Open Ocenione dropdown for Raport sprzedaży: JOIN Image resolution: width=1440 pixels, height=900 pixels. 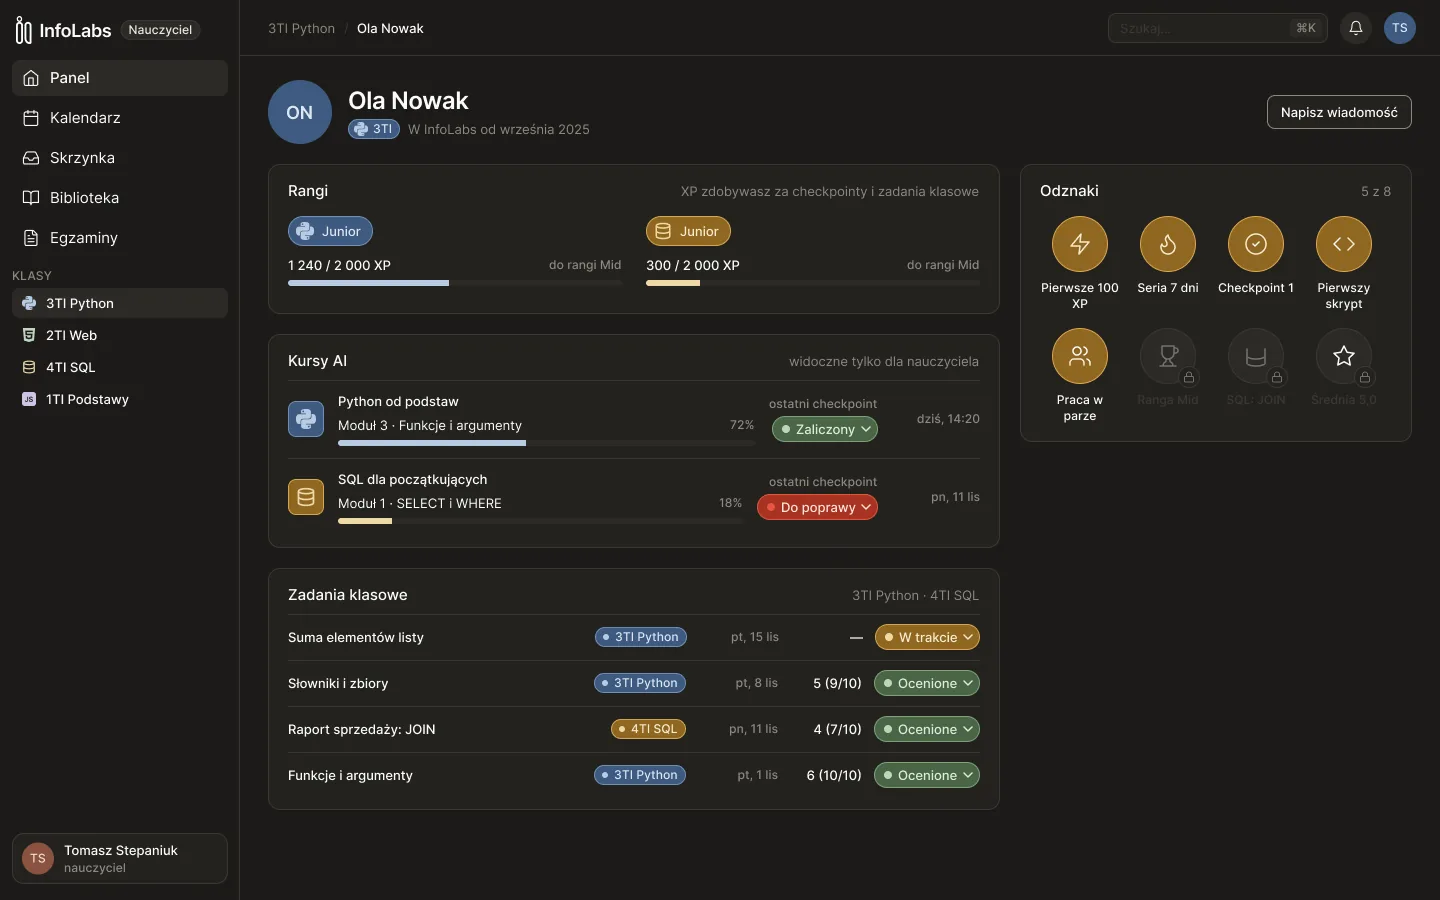click(x=927, y=729)
